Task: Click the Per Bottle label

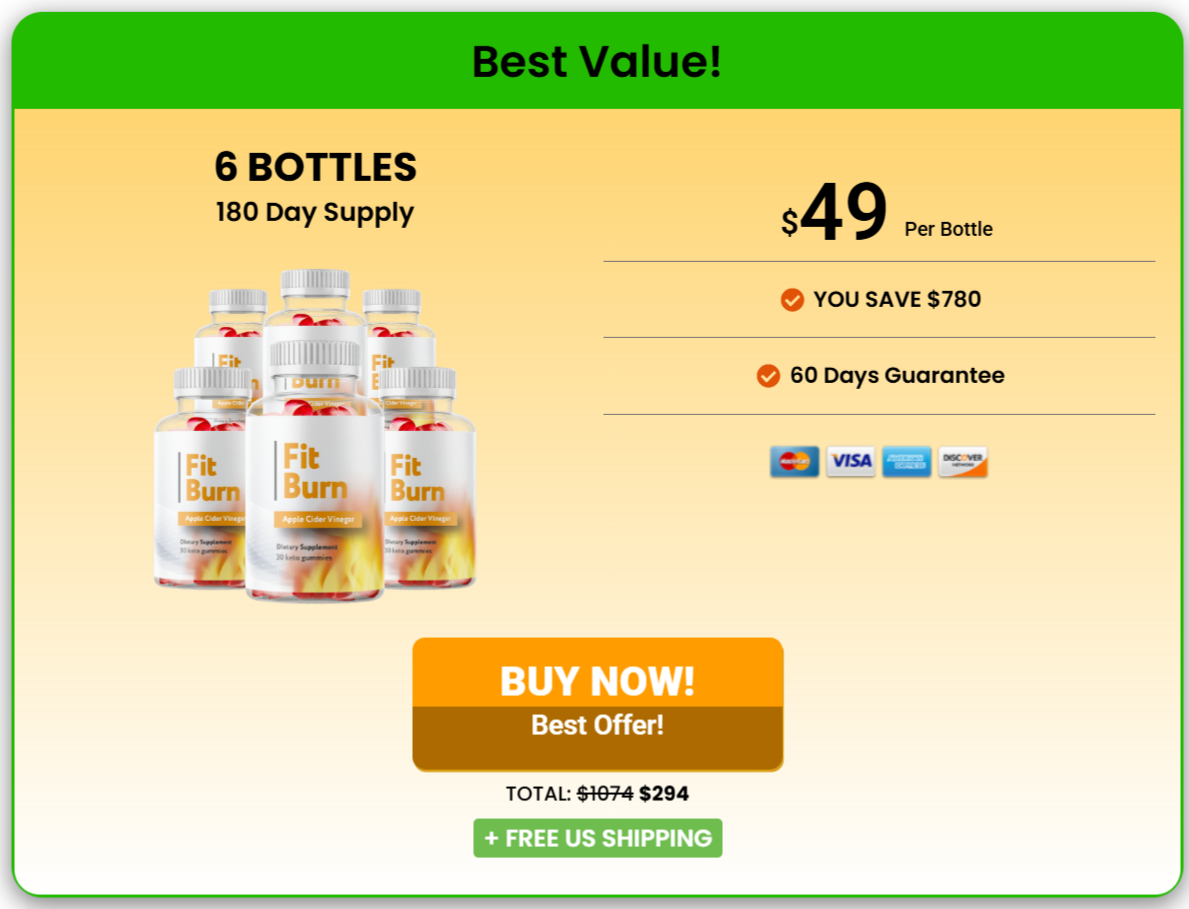Action: [x=948, y=229]
